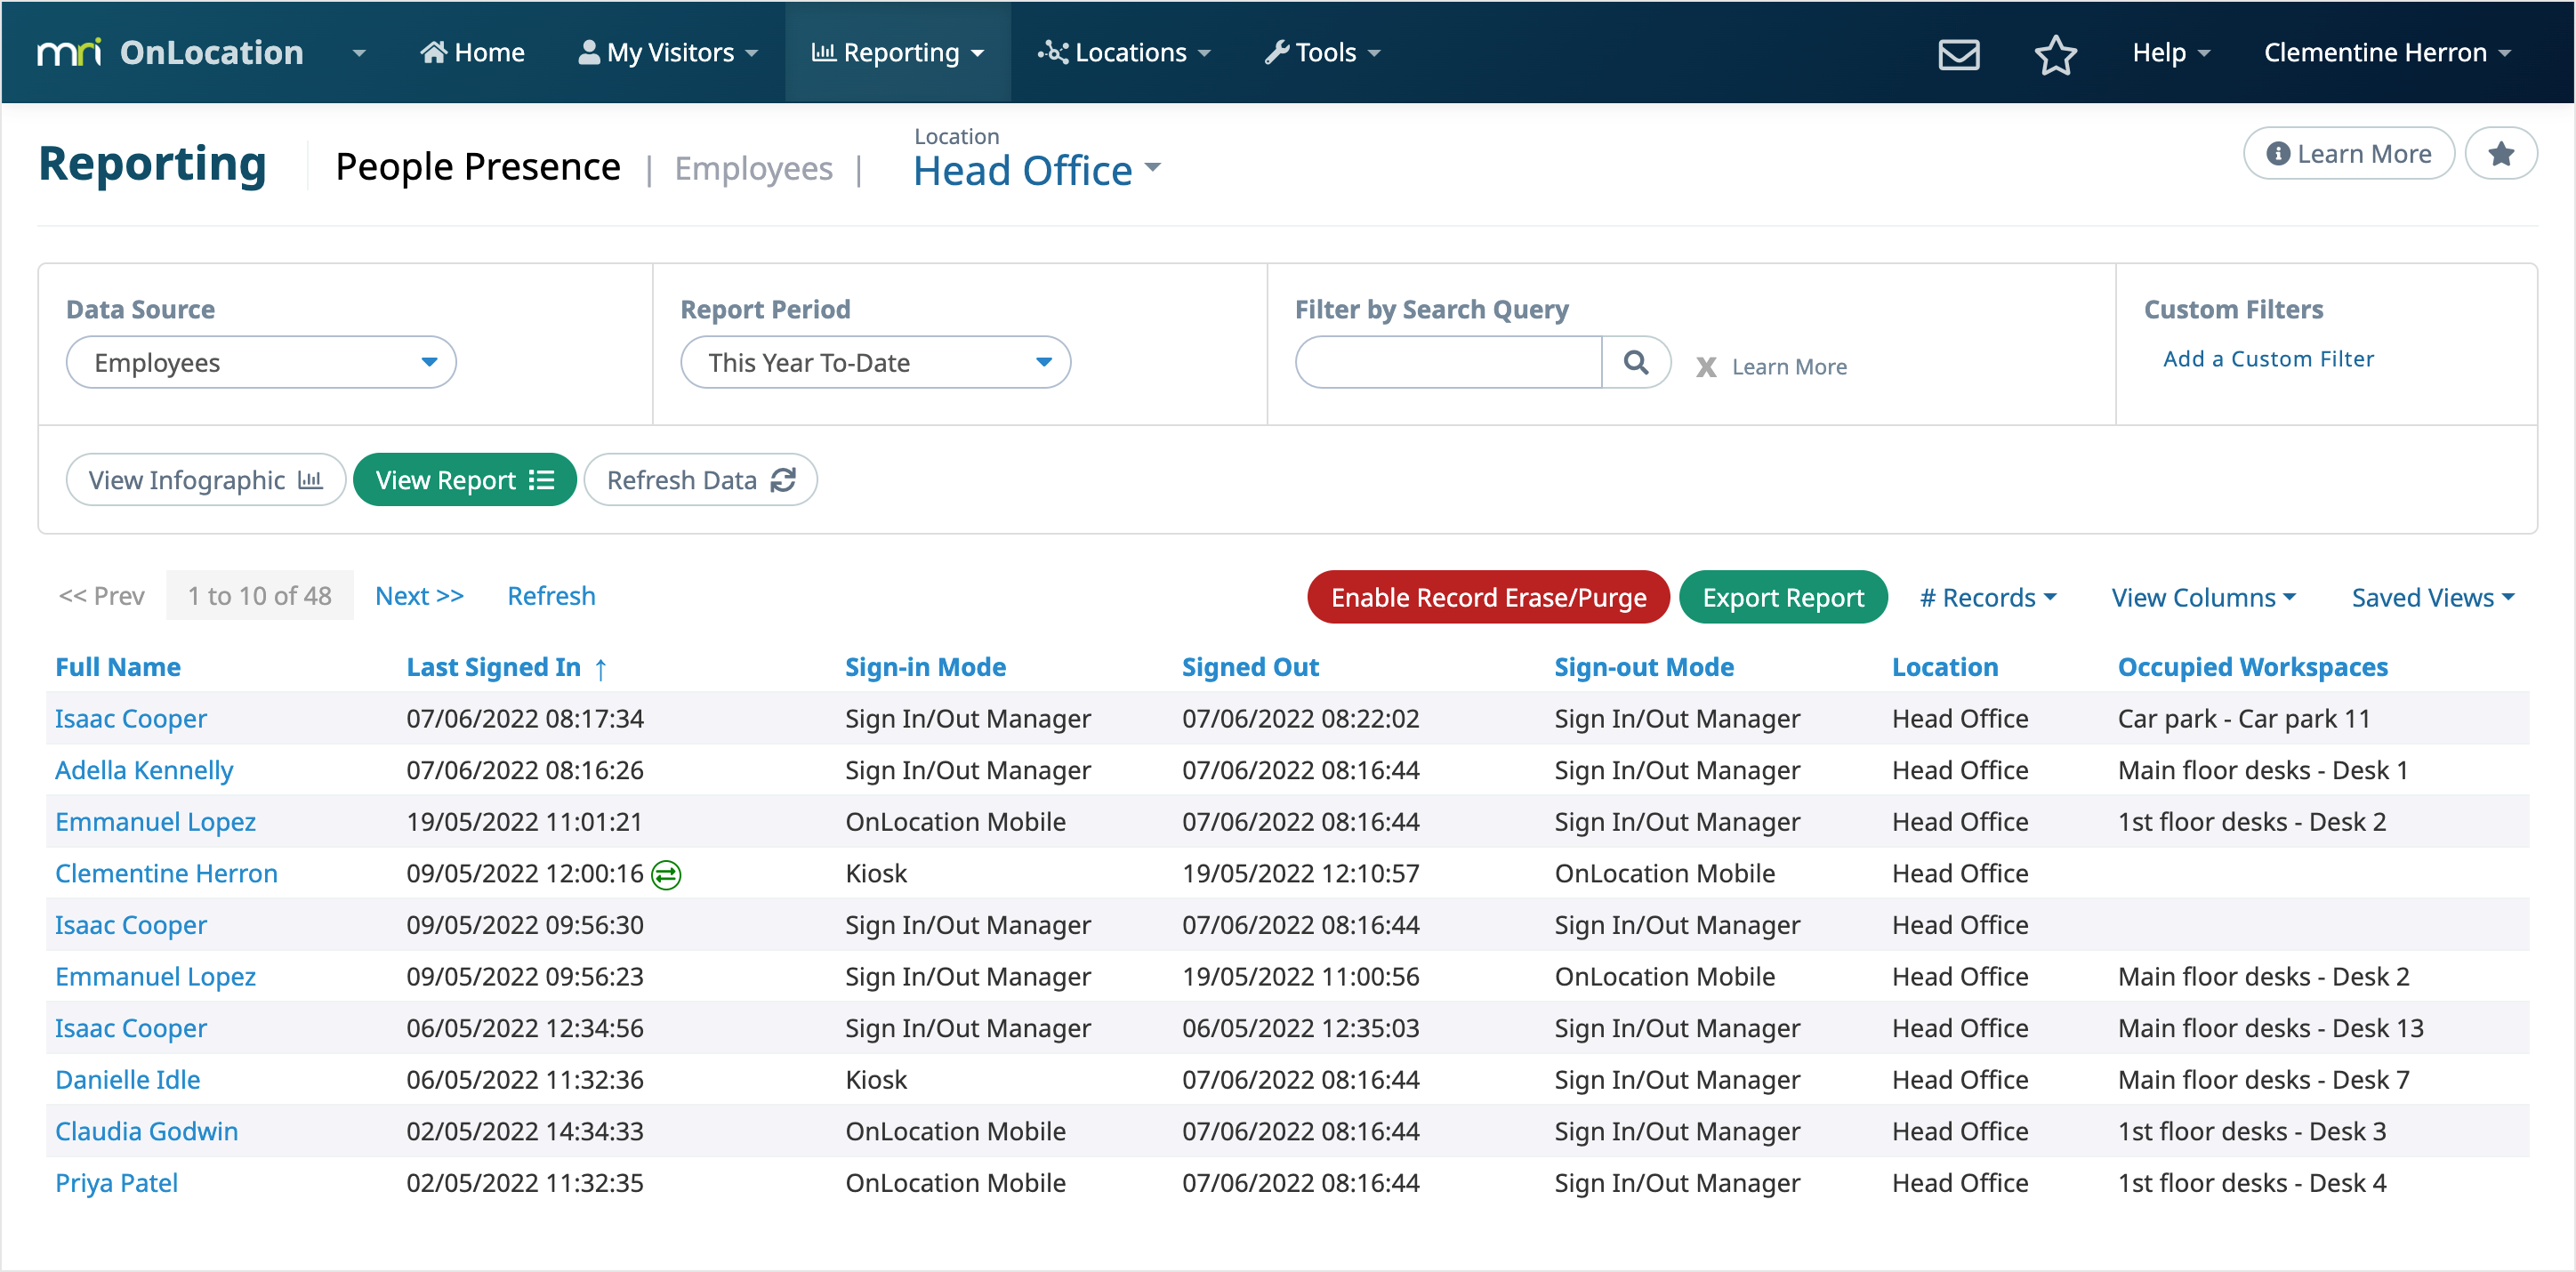The width and height of the screenshot is (2576, 1272).
Task: Toggle sort arrow on Last Signed In
Action: (600, 668)
